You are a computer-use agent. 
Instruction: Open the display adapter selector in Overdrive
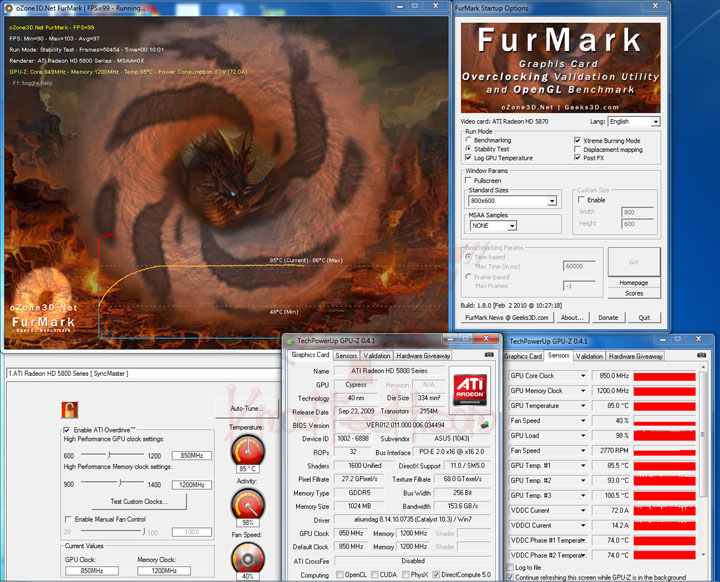click(x=143, y=373)
